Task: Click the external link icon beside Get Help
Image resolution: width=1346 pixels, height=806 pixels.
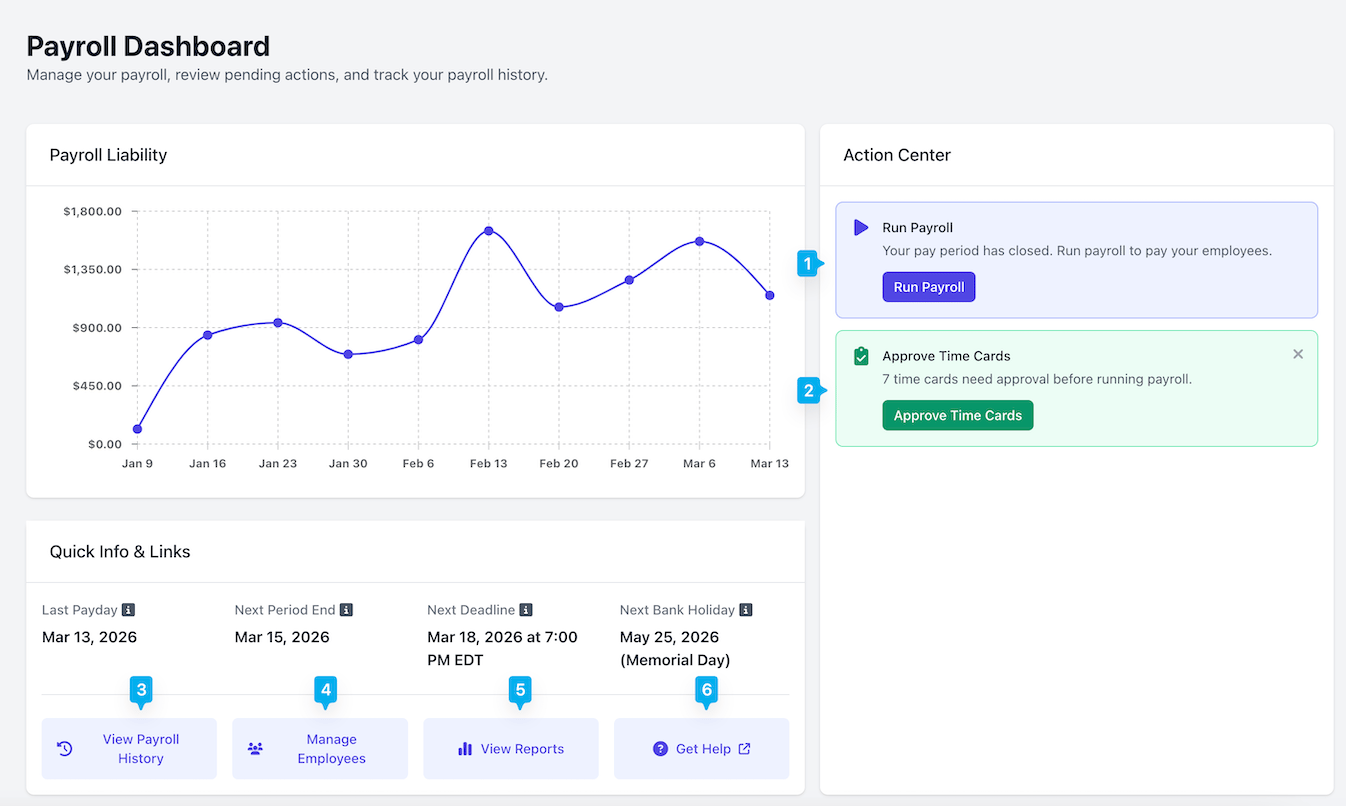Action: pyautogui.click(x=744, y=749)
